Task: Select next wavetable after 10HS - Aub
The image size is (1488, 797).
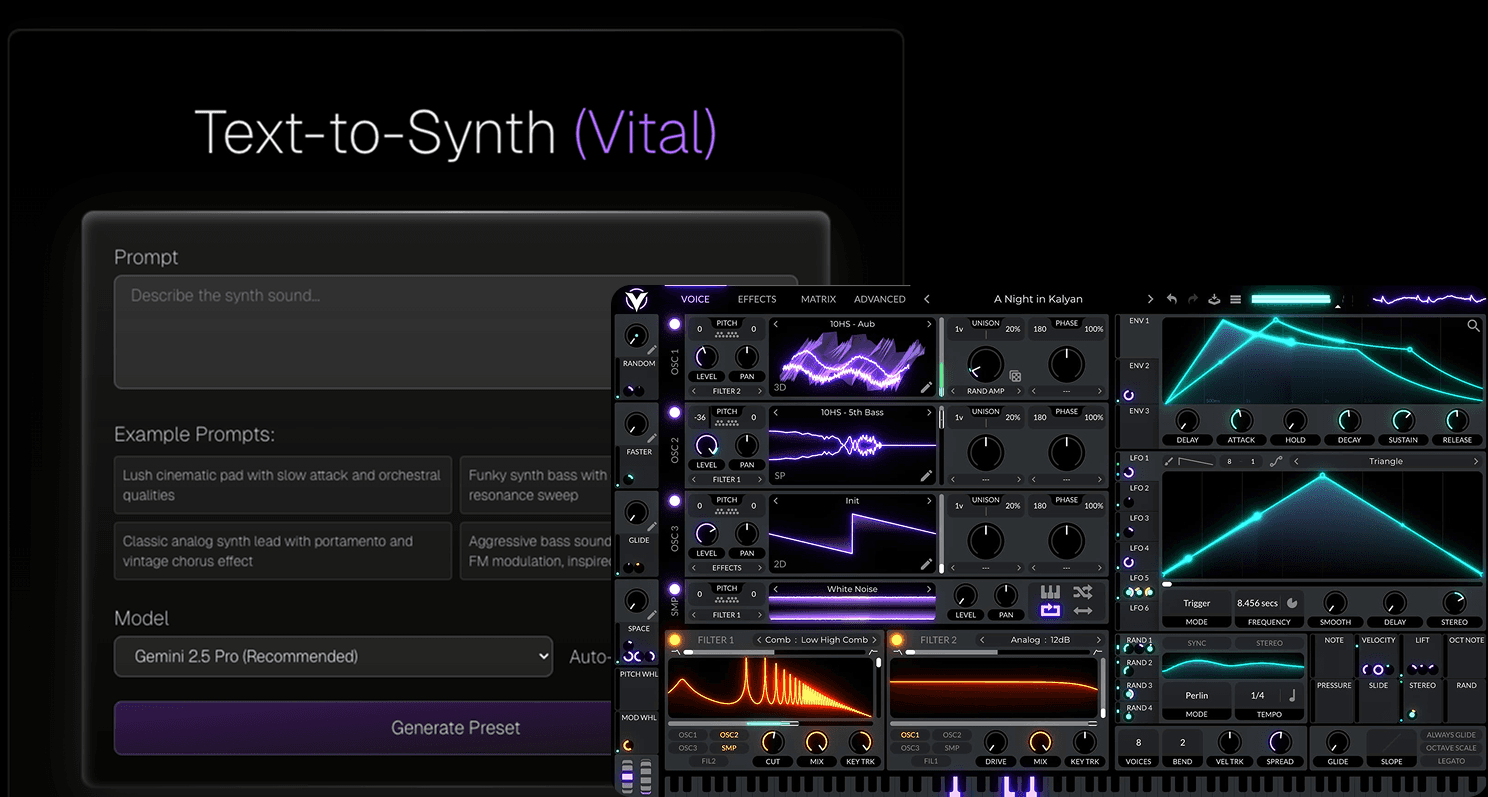Action: pyautogui.click(x=929, y=324)
